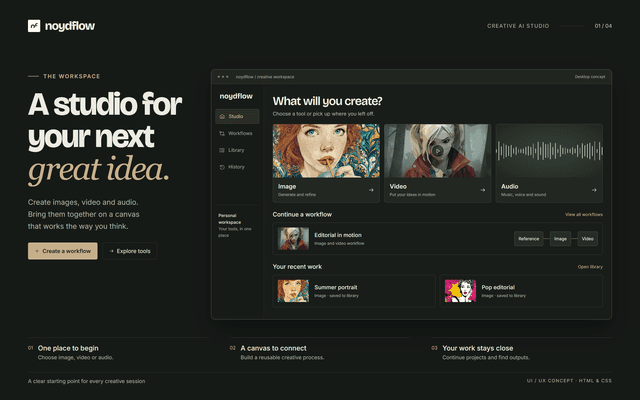This screenshot has width=640, height=400.
Task: Click the arrow on the Image card
Action: (x=371, y=190)
